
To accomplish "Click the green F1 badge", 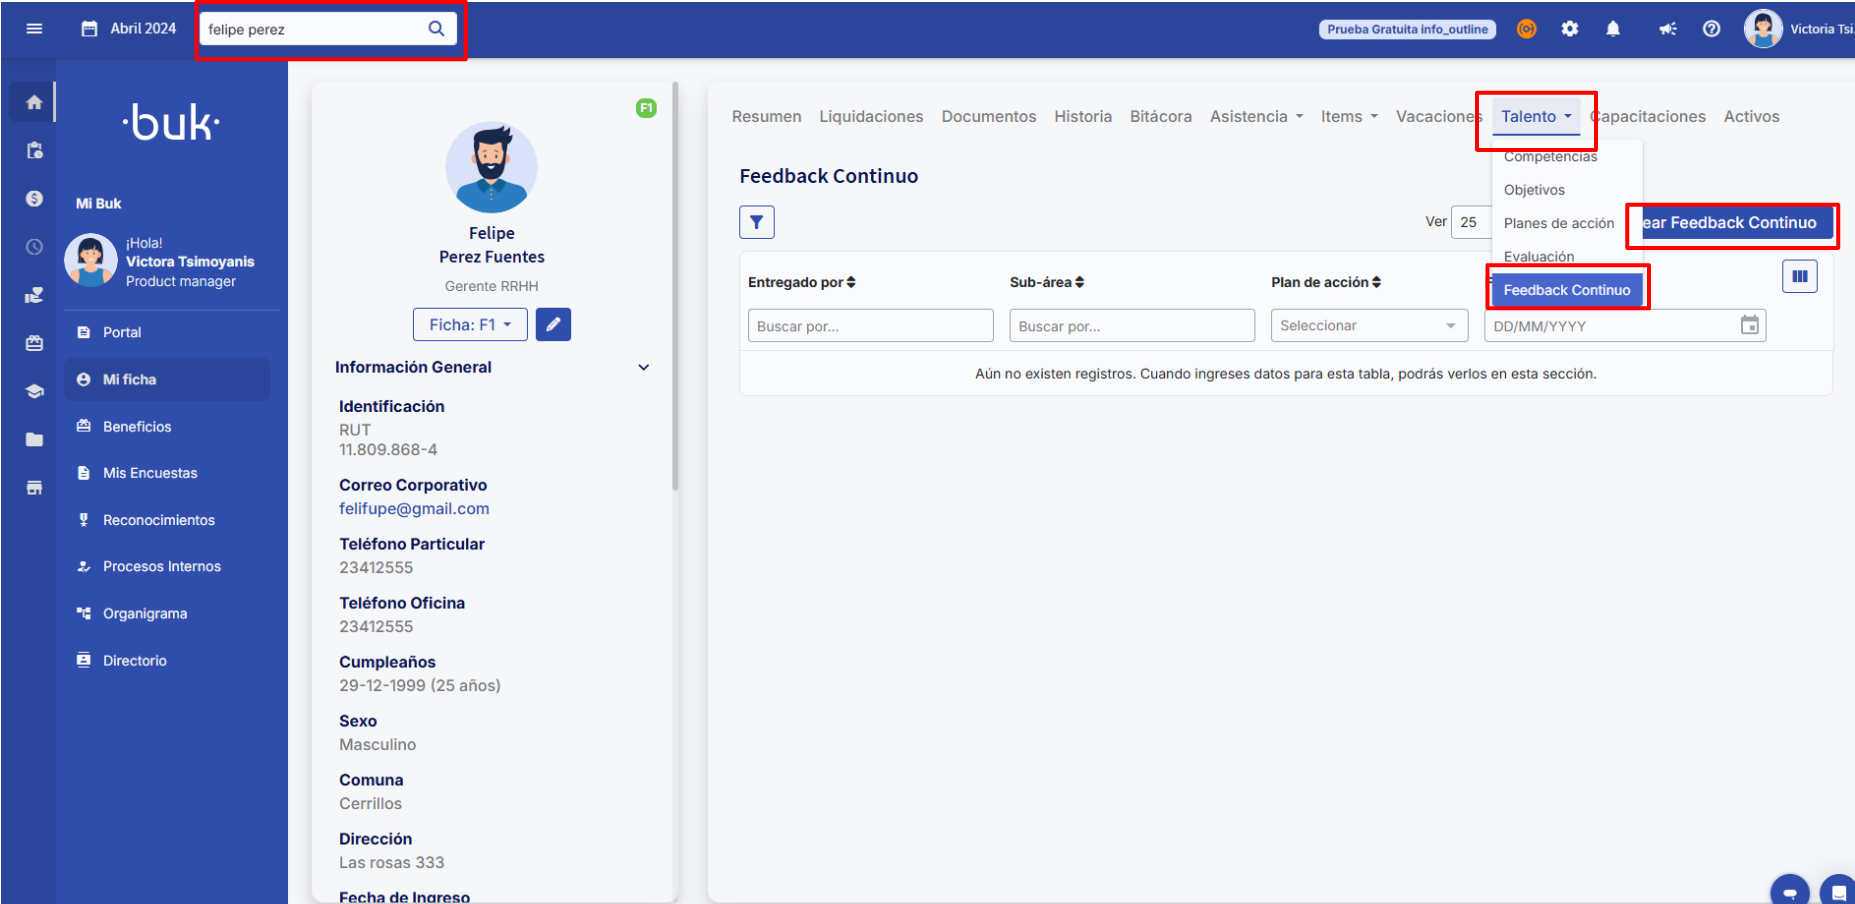I will [646, 108].
